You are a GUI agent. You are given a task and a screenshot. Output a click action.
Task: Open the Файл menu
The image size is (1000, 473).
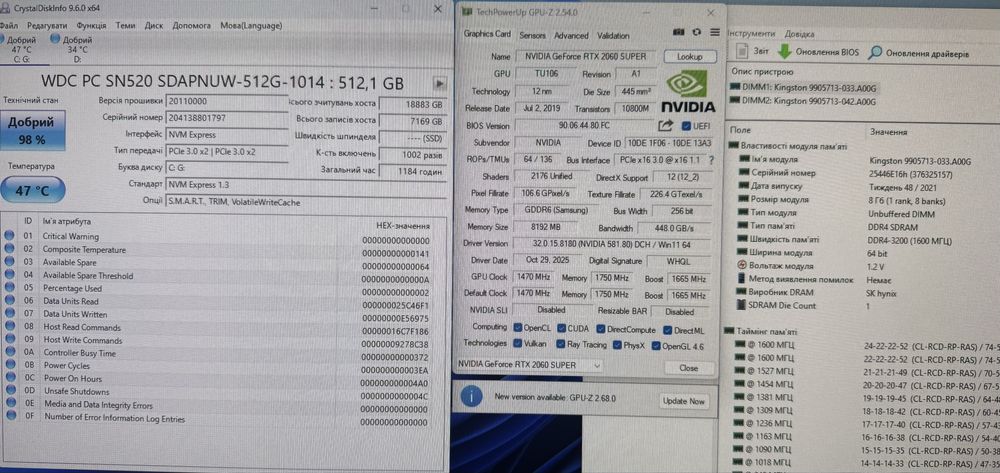coord(8,25)
